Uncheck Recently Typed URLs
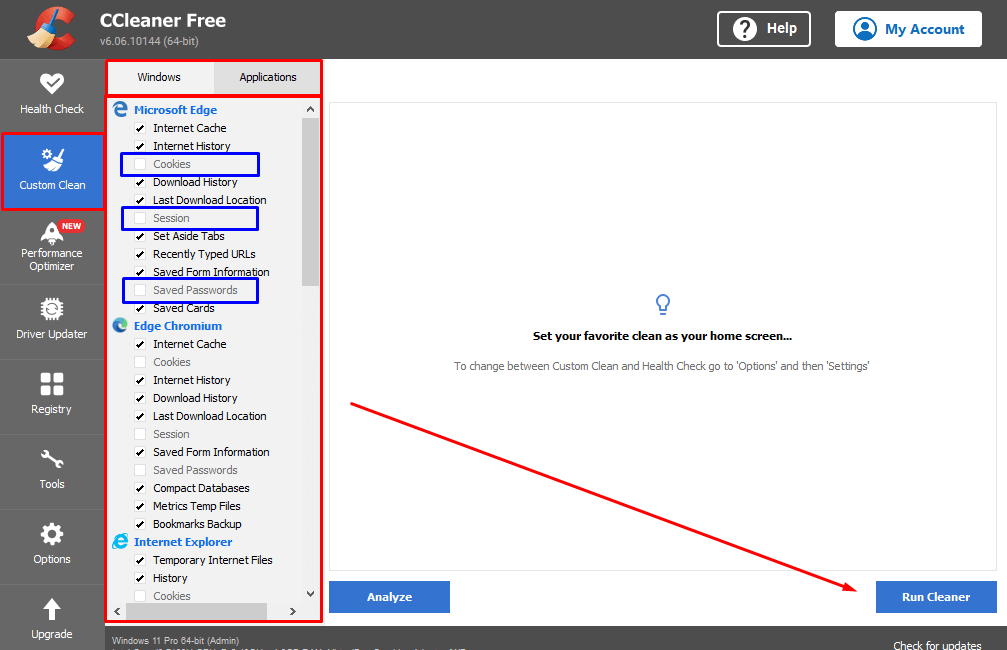The width and height of the screenshot is (1007, 650). pyautogui.click(x=140, y=254)
